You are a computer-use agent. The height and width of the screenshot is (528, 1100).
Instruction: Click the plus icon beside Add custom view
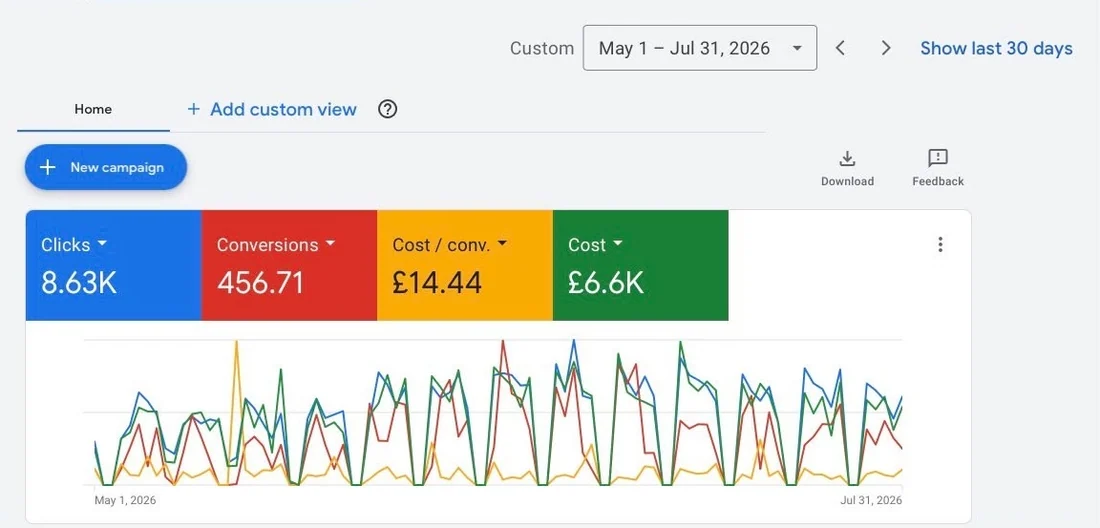(194, 109)
